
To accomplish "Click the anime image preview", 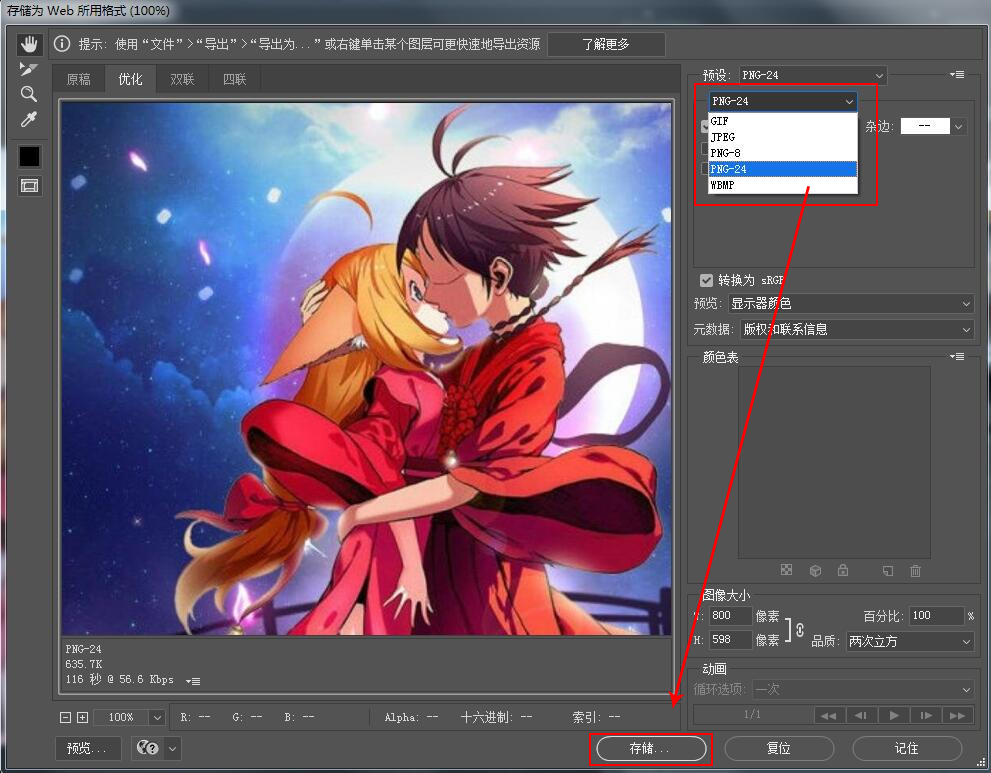I will tap(367, 368).
